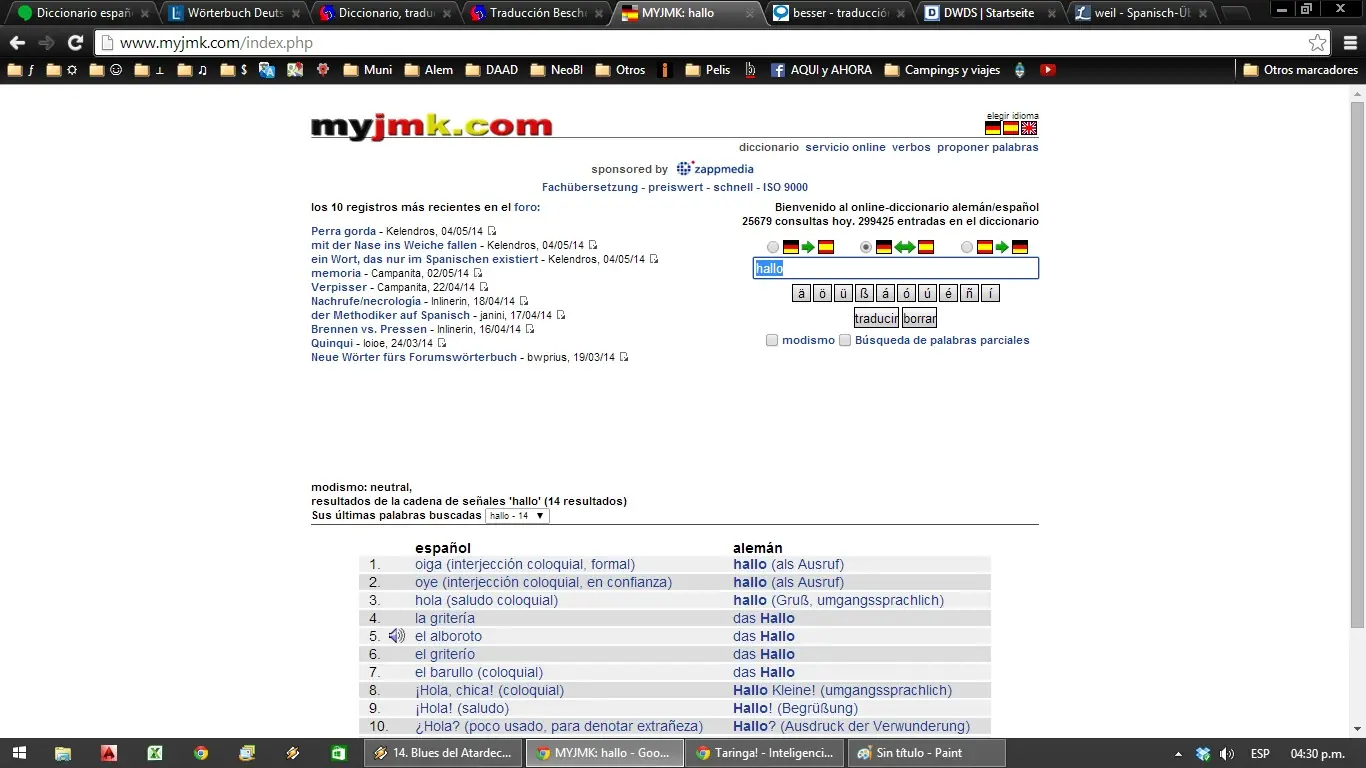Image resolution: width=1366 pixels, height=768 pixels.
Task: Open the verbos link
Action: (911, 147)
